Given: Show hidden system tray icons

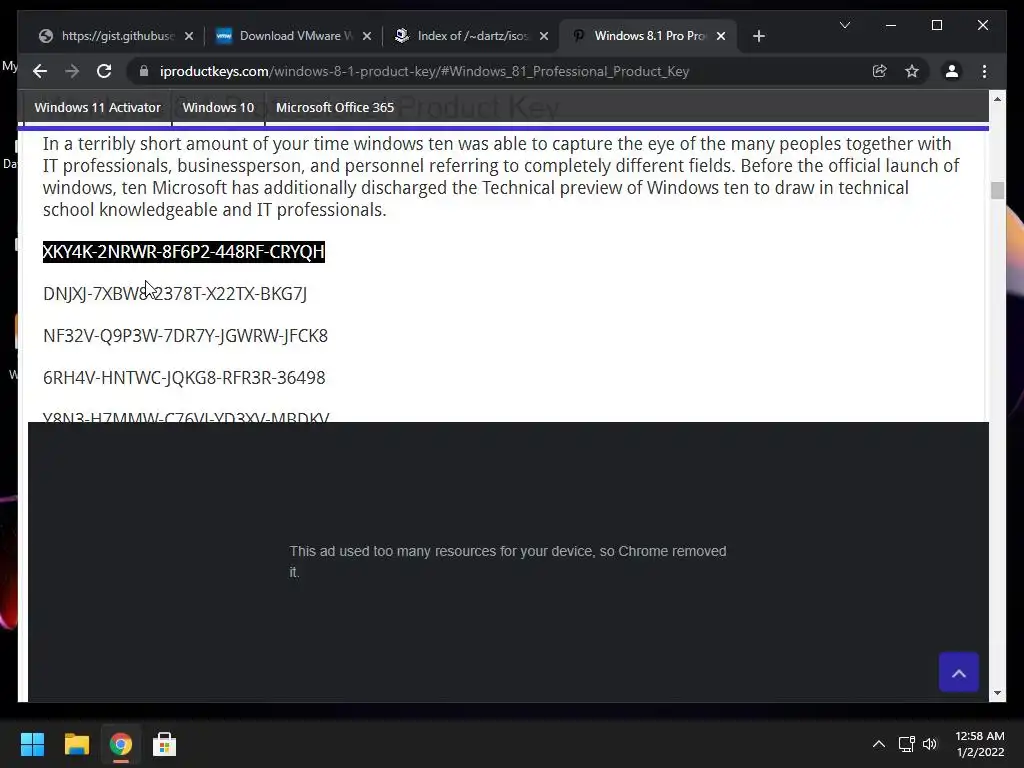Looking at the screenshot, I should point(879,744).
